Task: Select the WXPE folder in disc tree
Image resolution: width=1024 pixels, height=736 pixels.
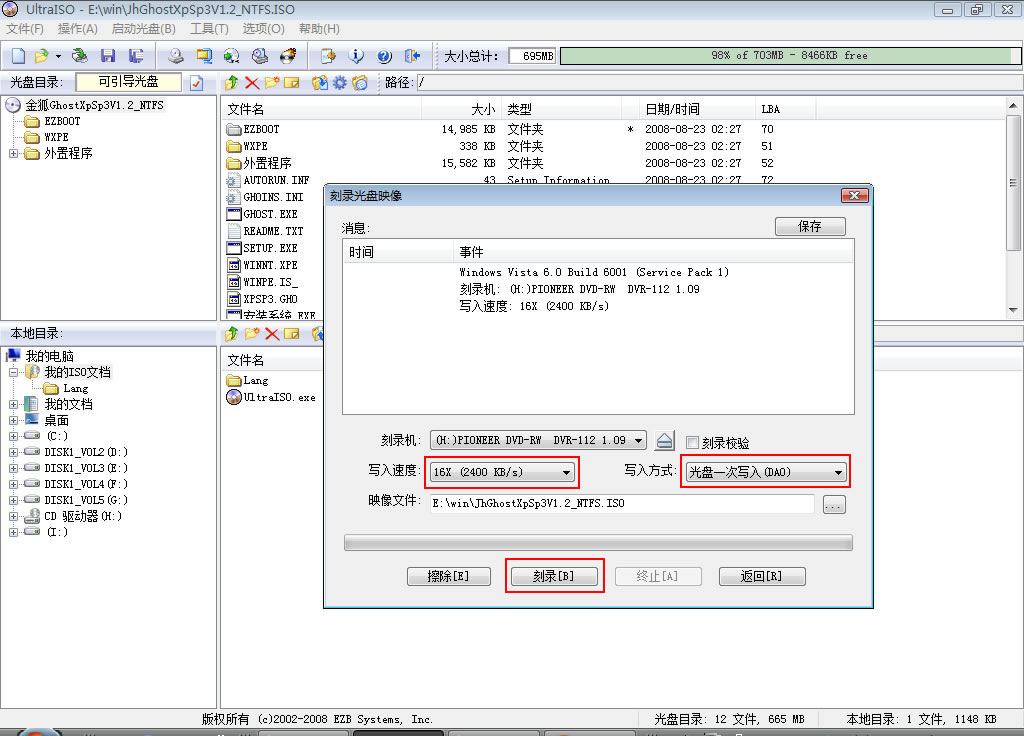Action: [56, 137]
